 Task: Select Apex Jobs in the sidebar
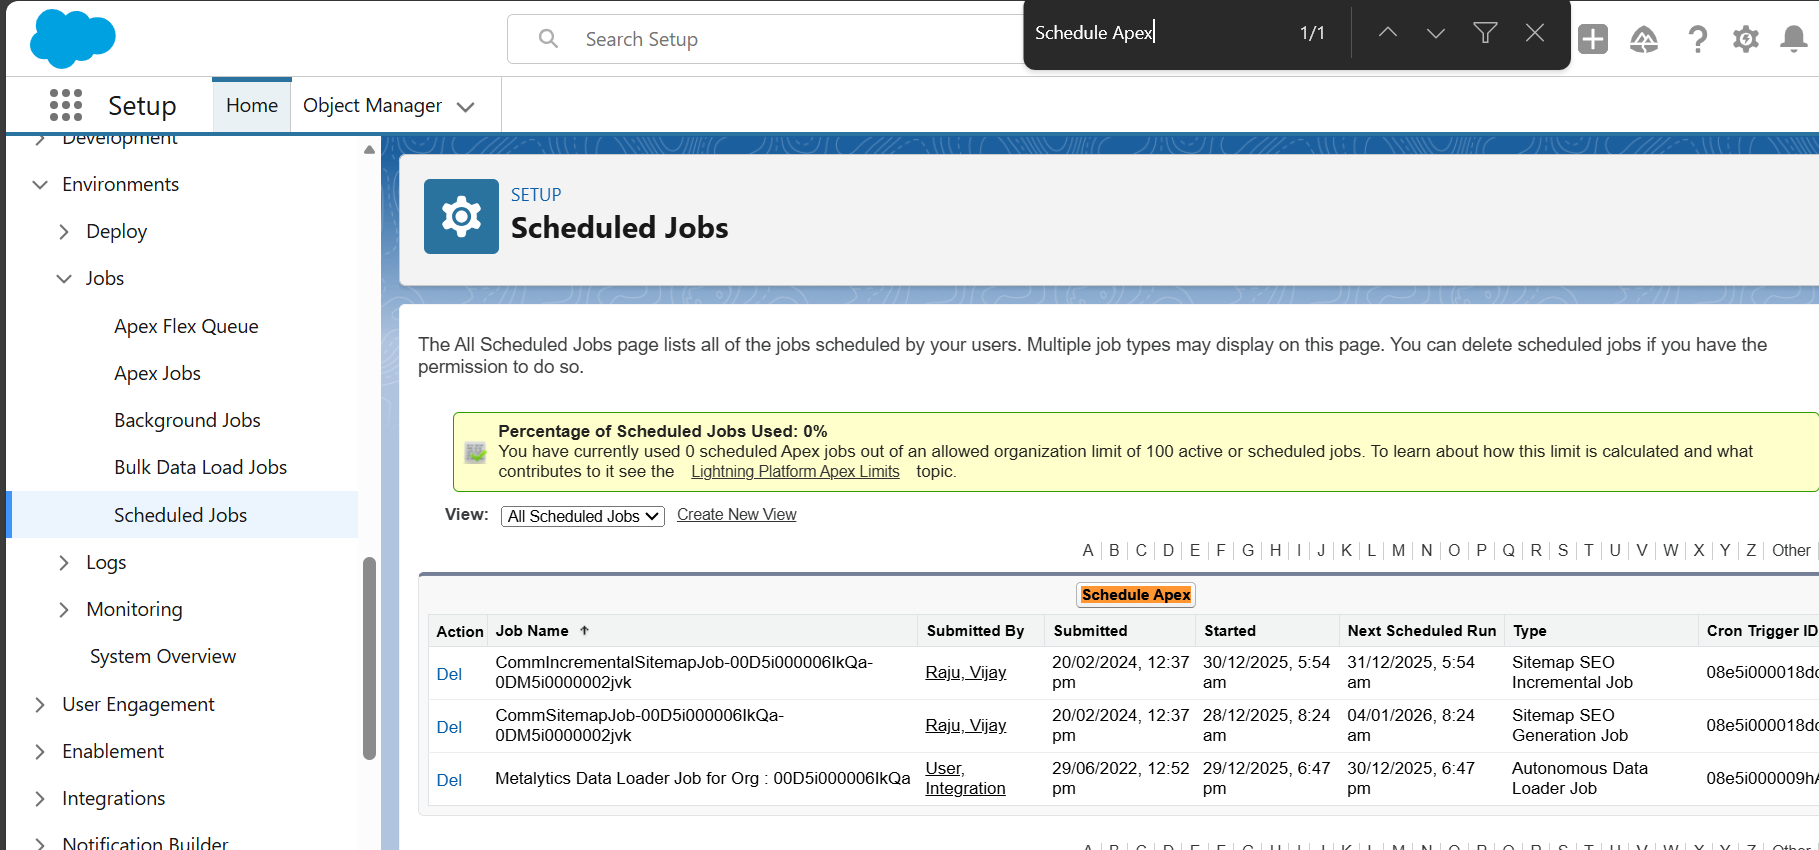tap(157, 373)
